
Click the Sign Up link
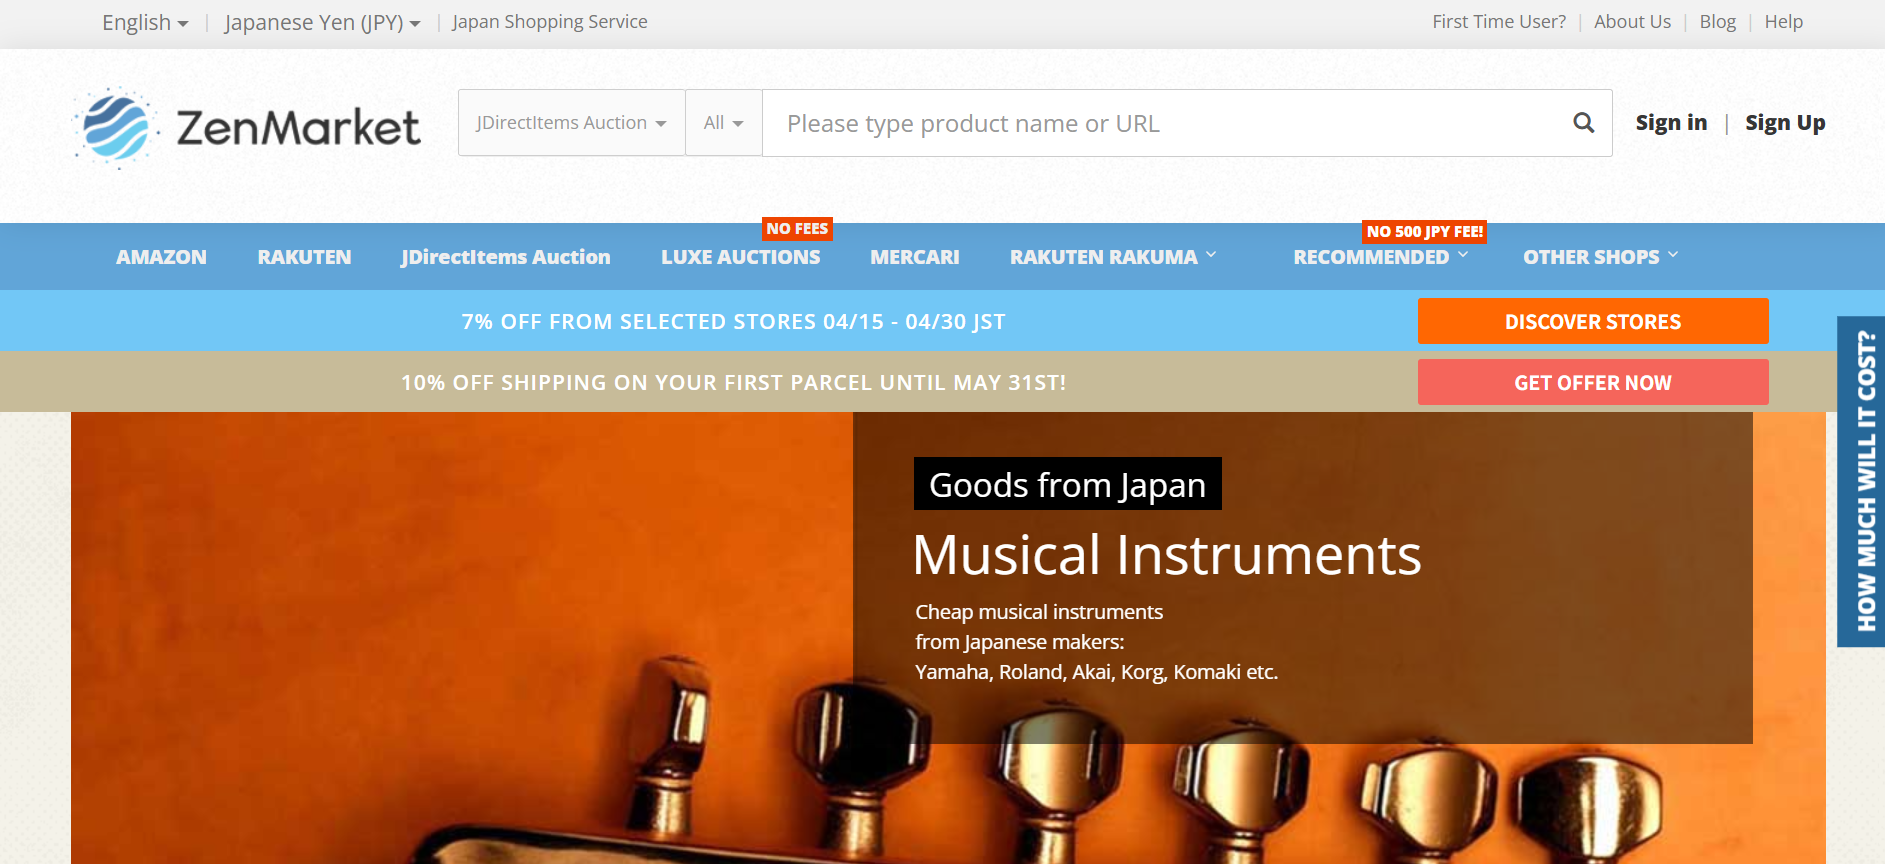(x=1785, y=123)
